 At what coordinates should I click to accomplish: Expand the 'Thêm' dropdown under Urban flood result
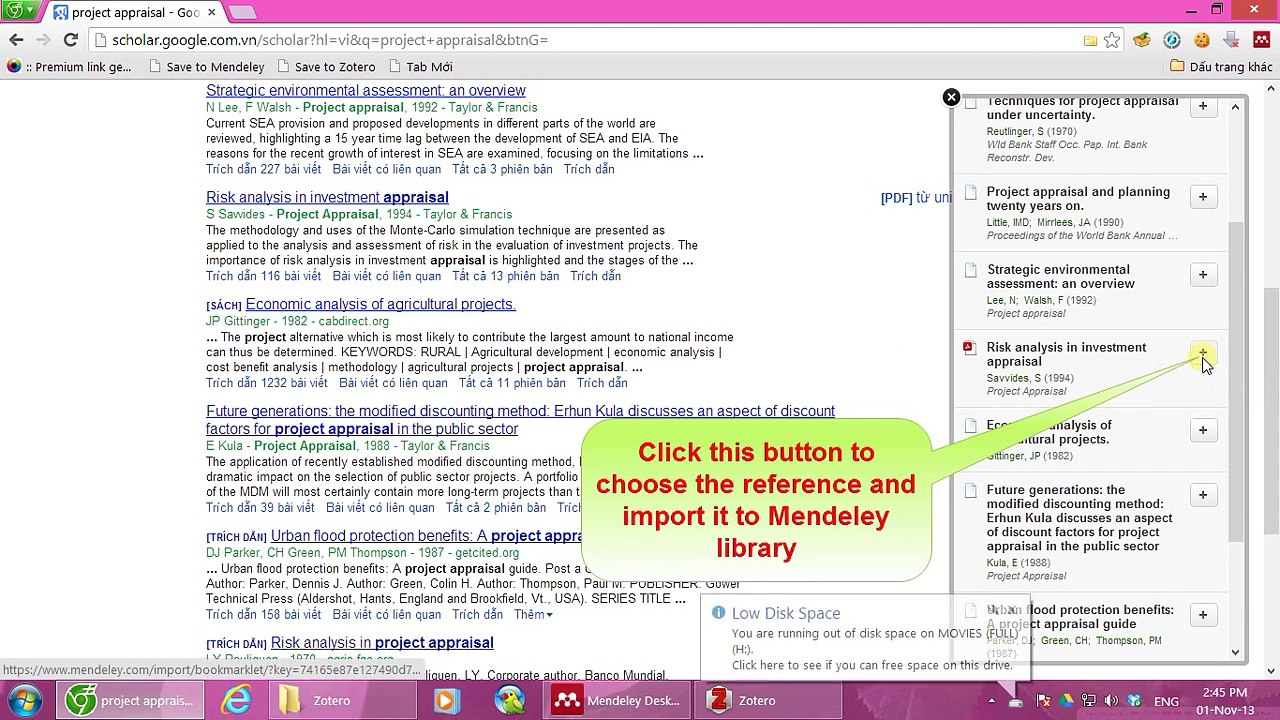tap(533, 614)
